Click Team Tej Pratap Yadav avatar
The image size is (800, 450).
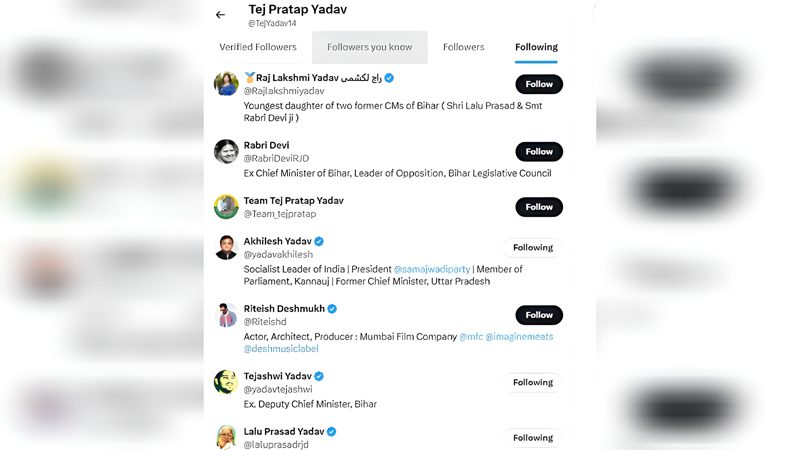226,206
